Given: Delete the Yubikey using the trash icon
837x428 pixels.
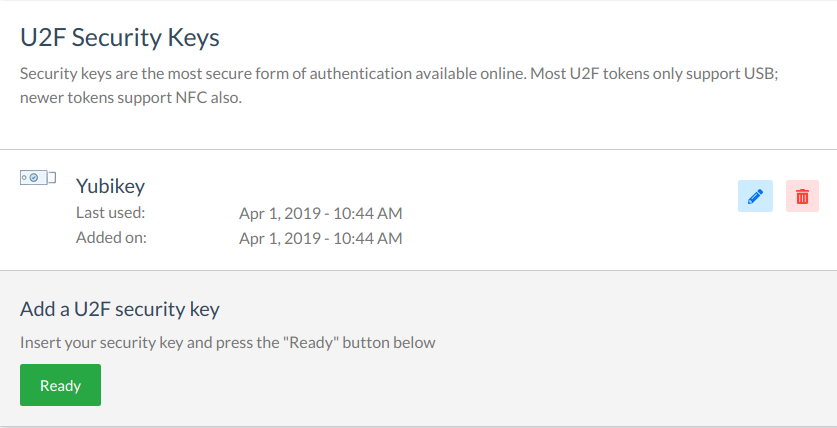Looking at the screenshot, I should [802, 196].
